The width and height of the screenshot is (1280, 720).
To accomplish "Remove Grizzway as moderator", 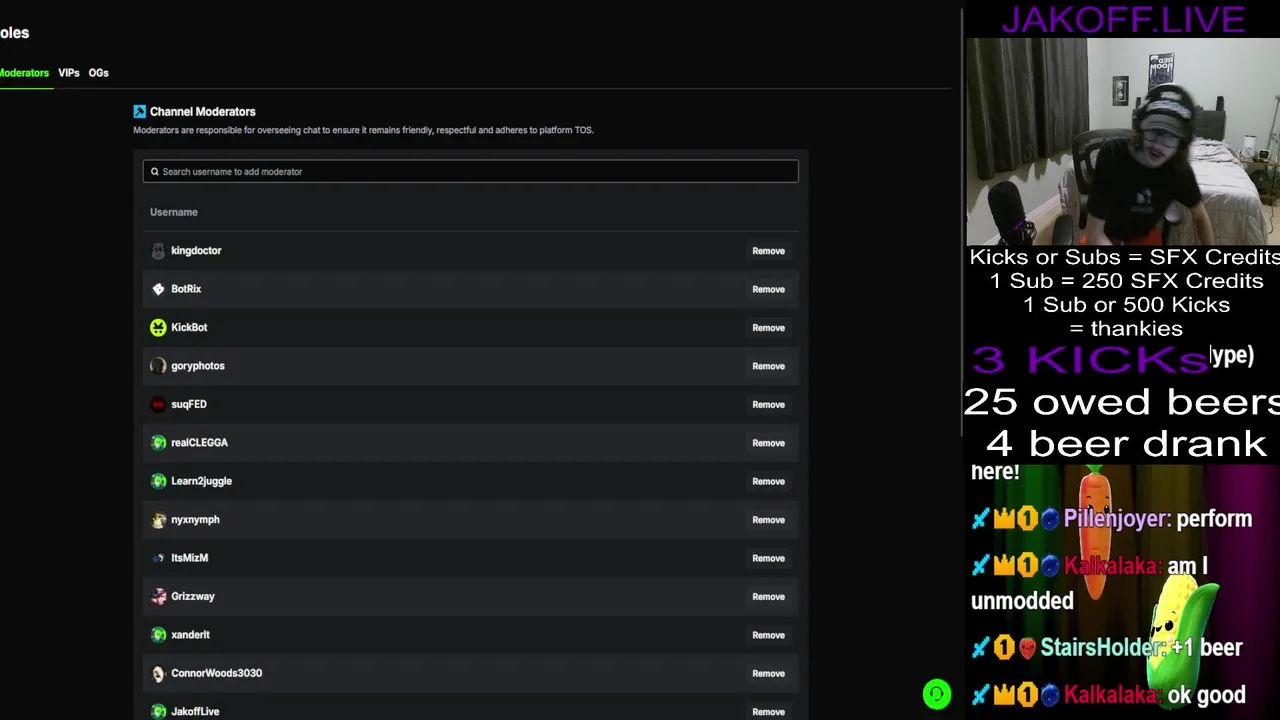I will (768, 596).
